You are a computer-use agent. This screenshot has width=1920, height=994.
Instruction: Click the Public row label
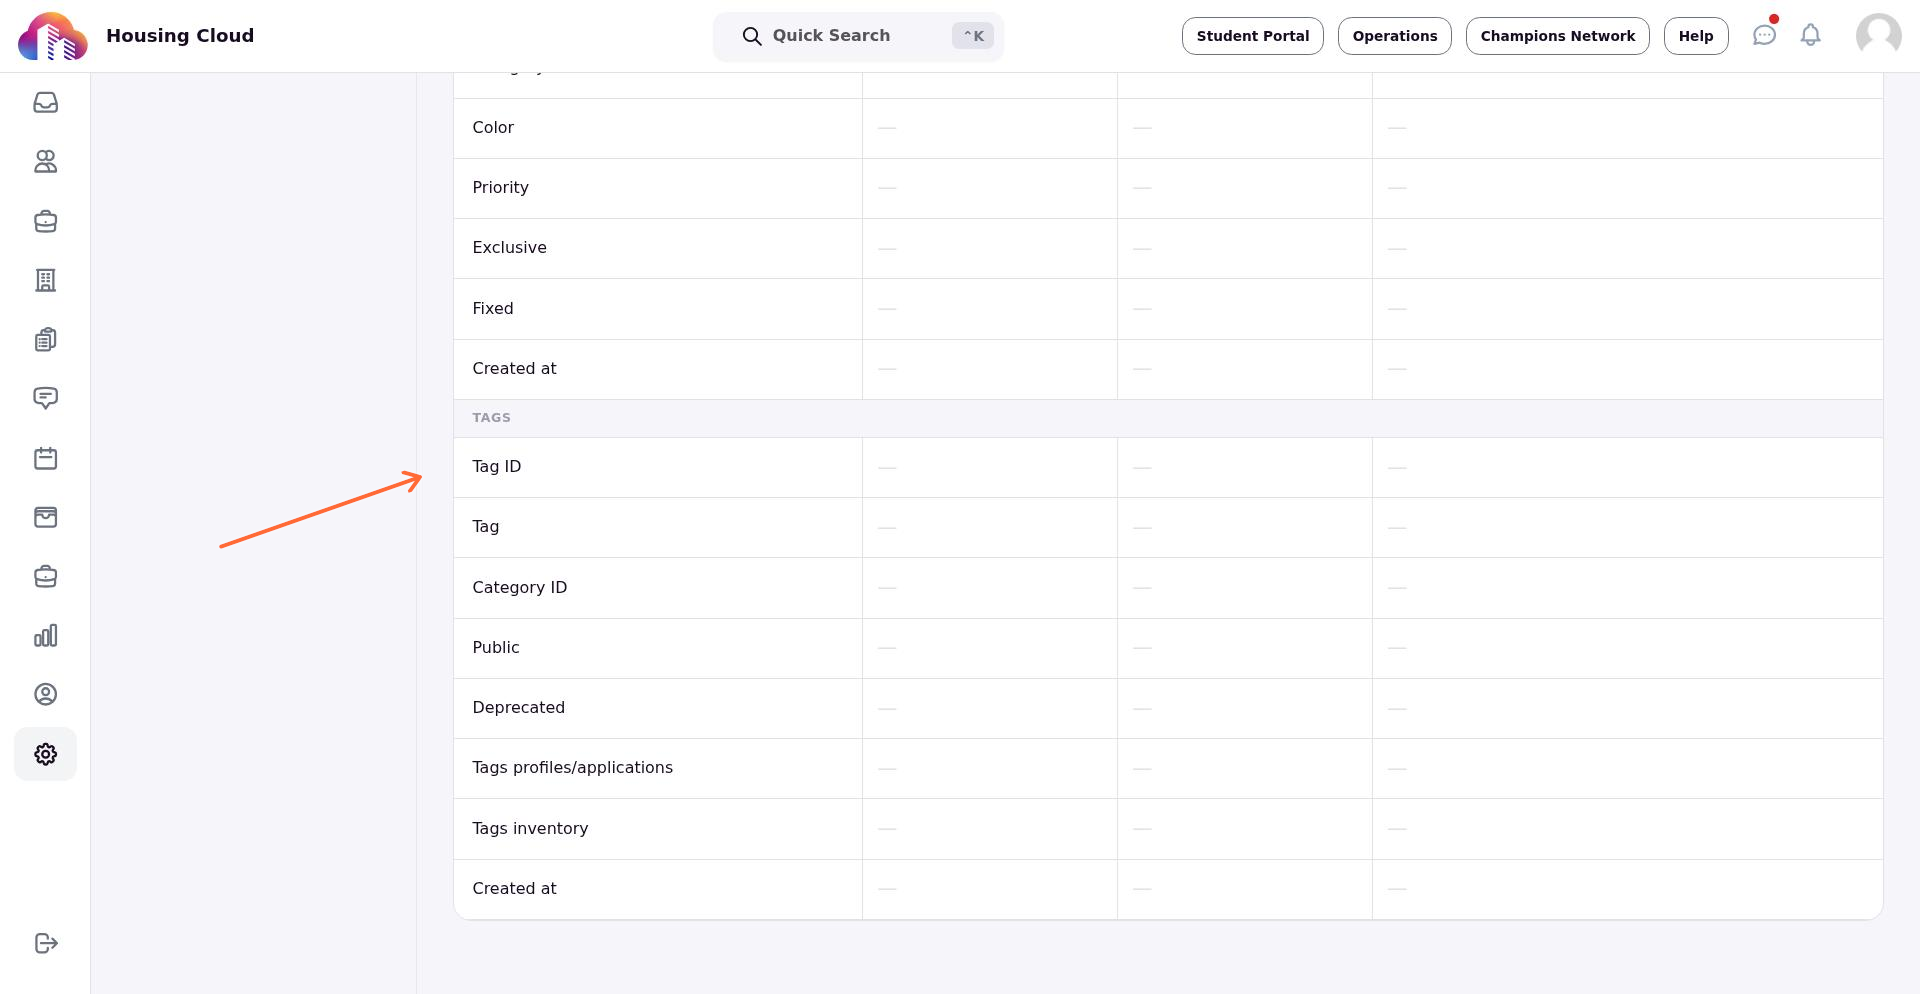point(496,648)
